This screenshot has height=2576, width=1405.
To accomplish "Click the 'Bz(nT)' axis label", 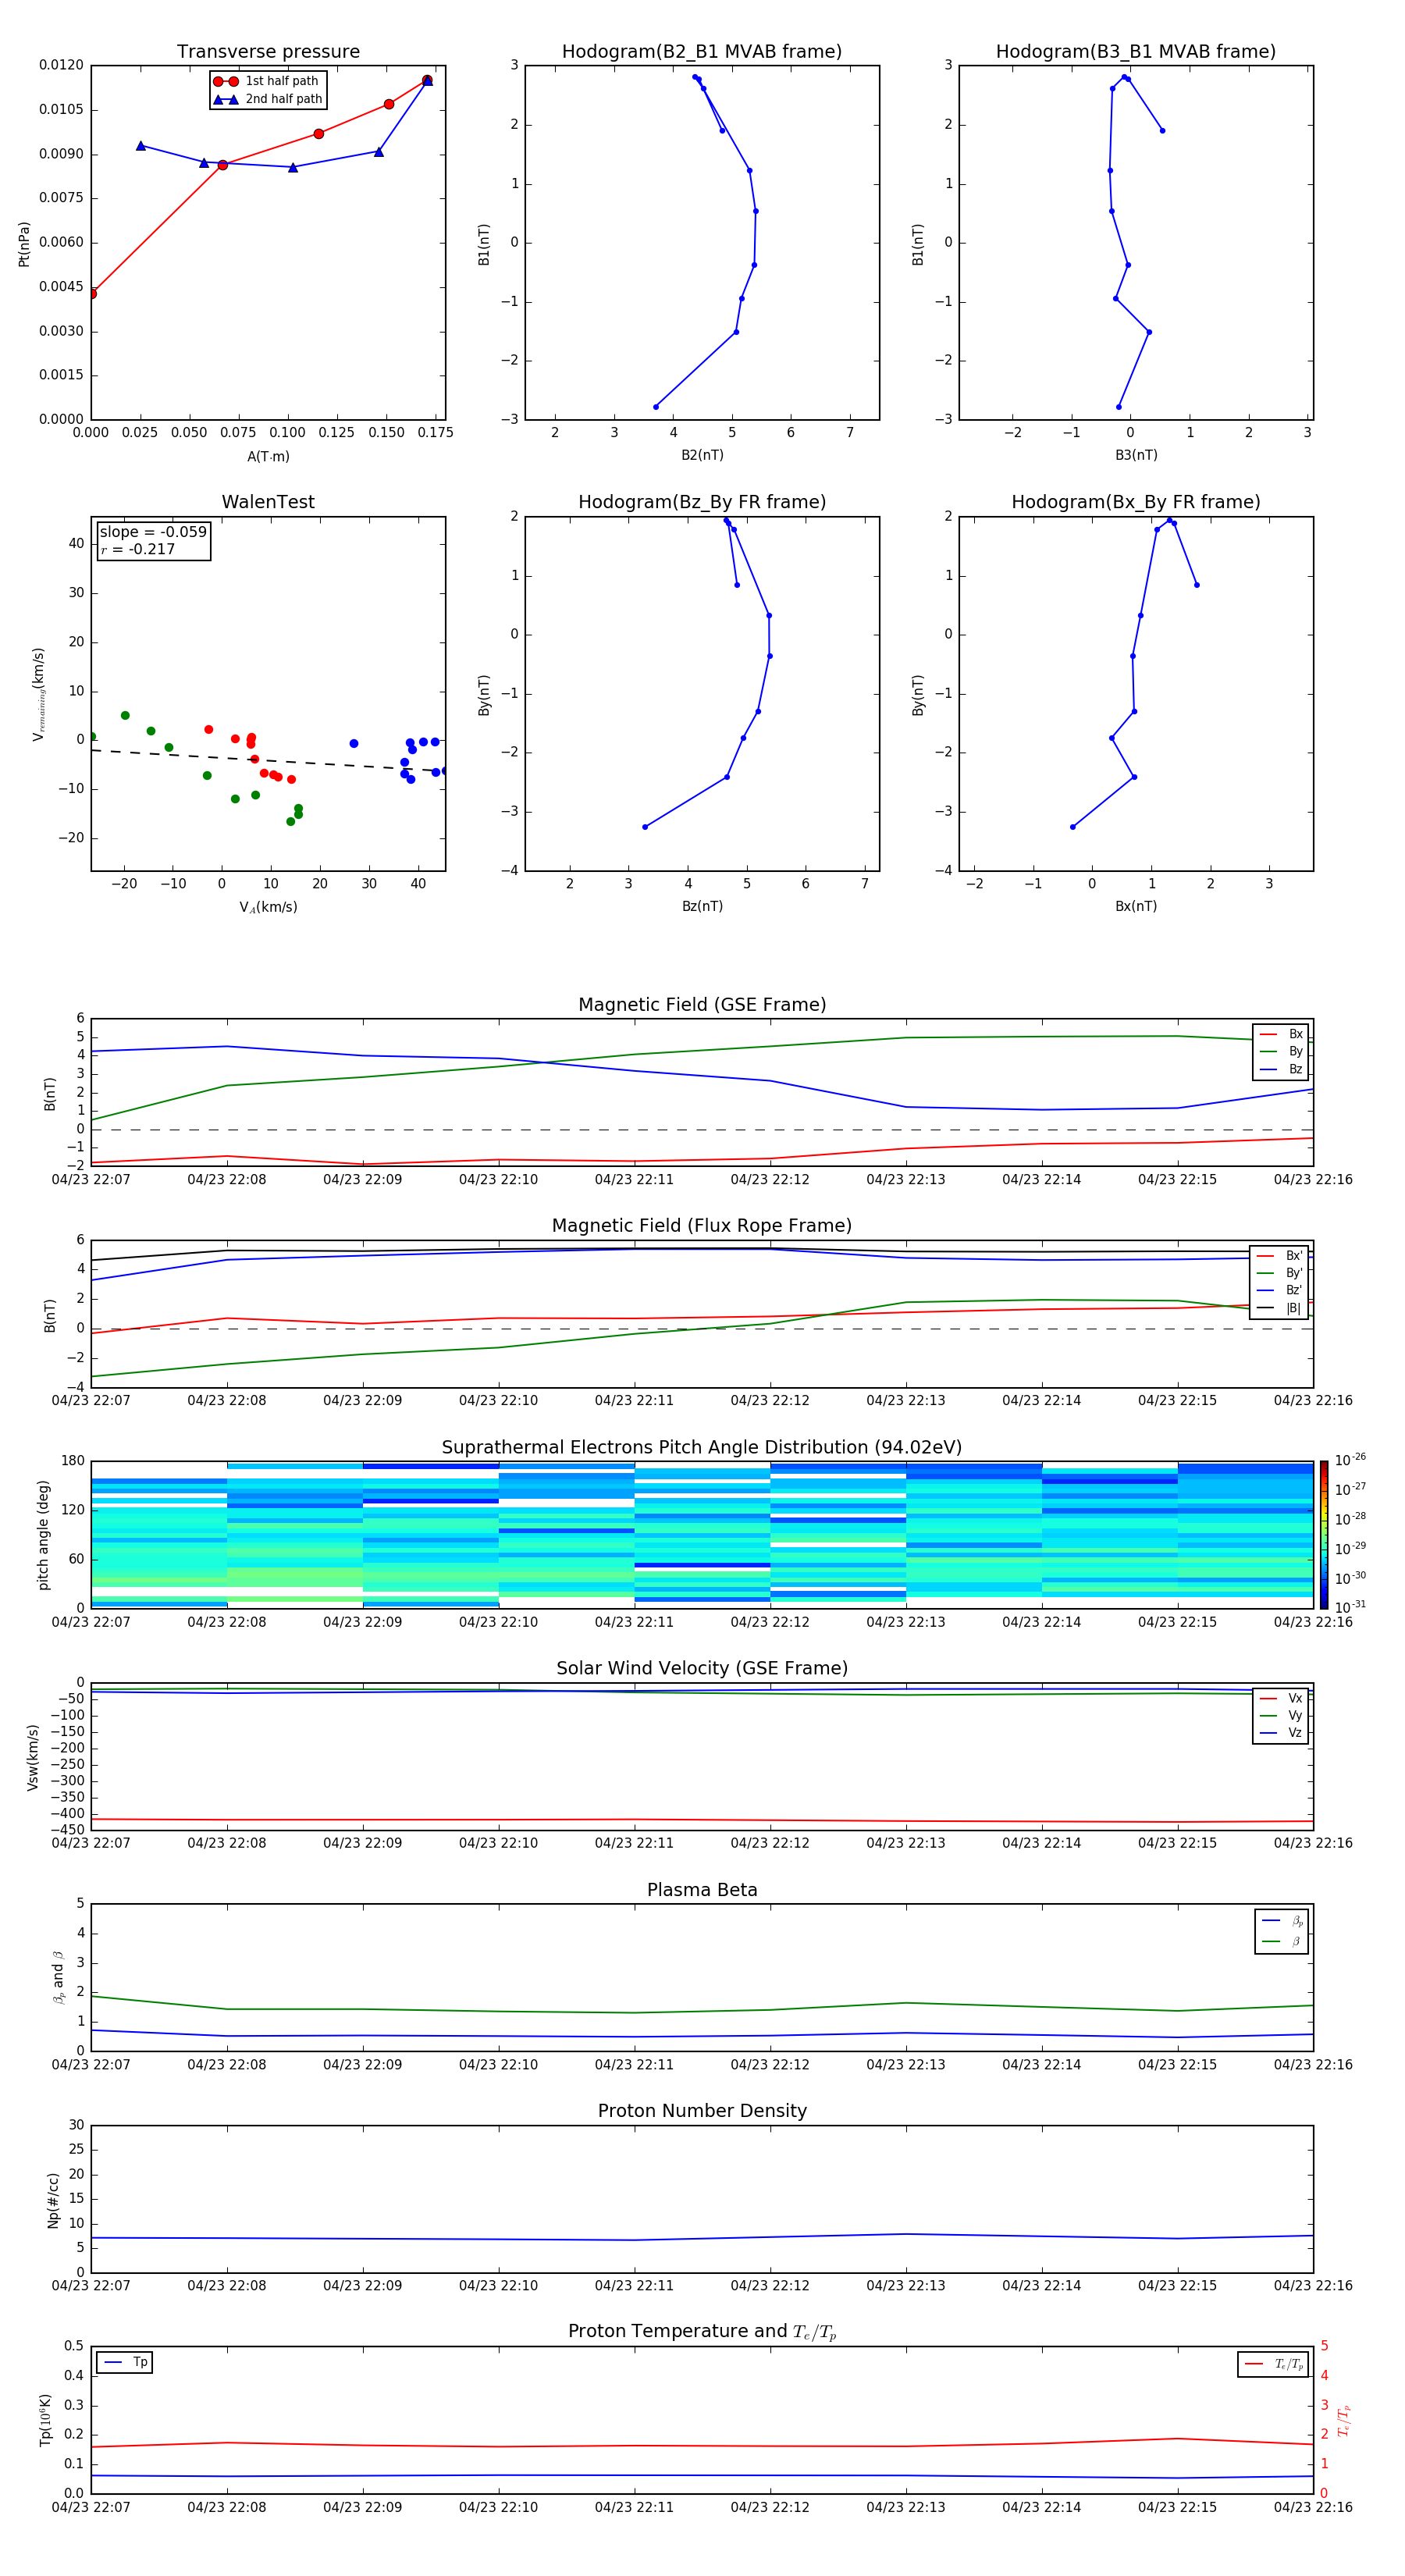I will (x=702, y=906).
